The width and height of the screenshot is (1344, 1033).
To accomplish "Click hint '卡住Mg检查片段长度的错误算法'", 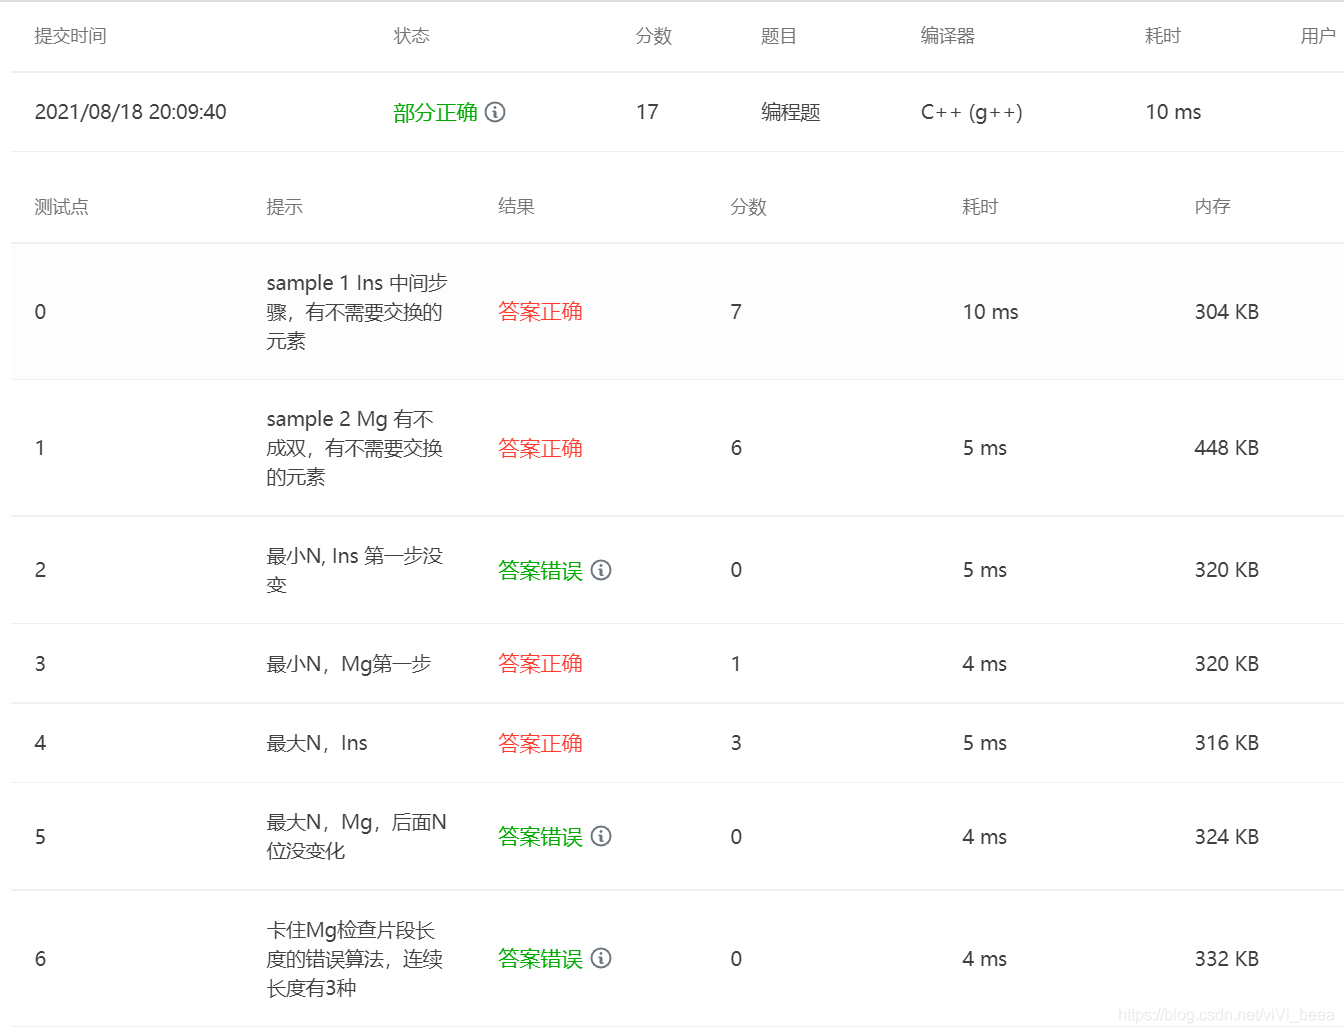I will [x=354, y=959].
